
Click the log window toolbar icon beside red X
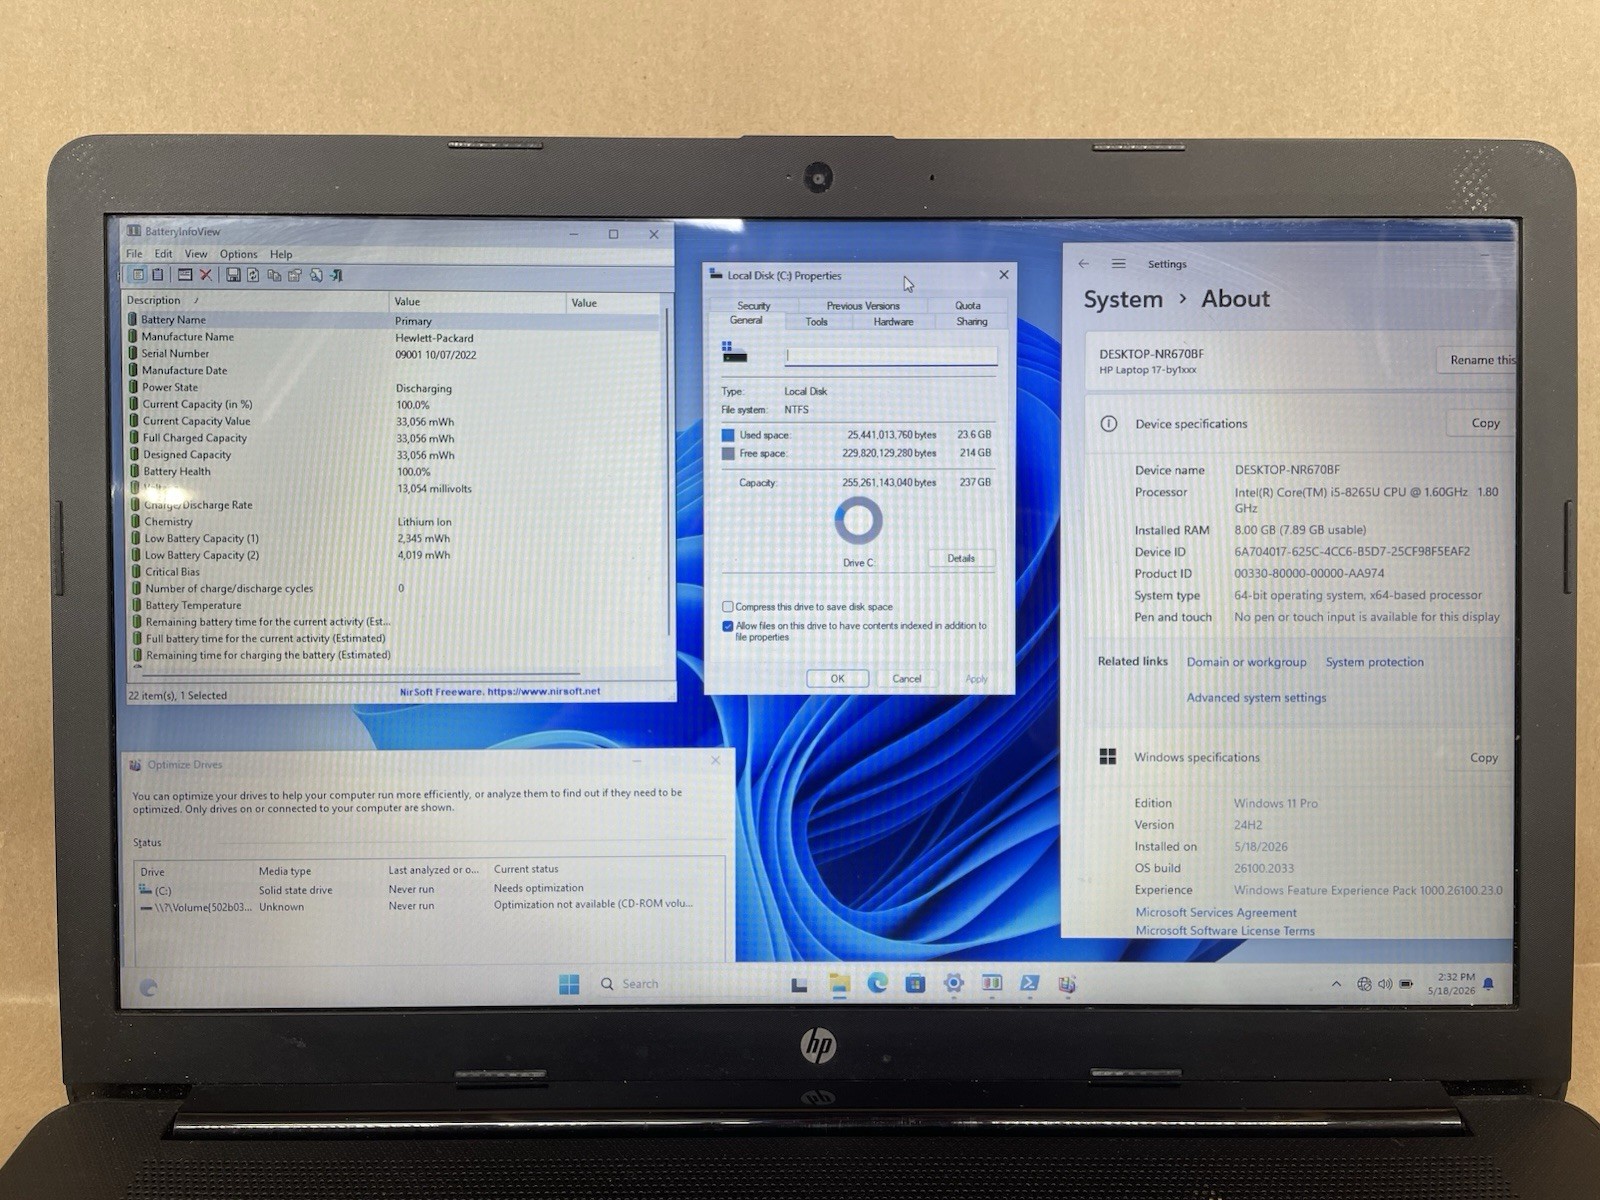click(x=185, y=275)
